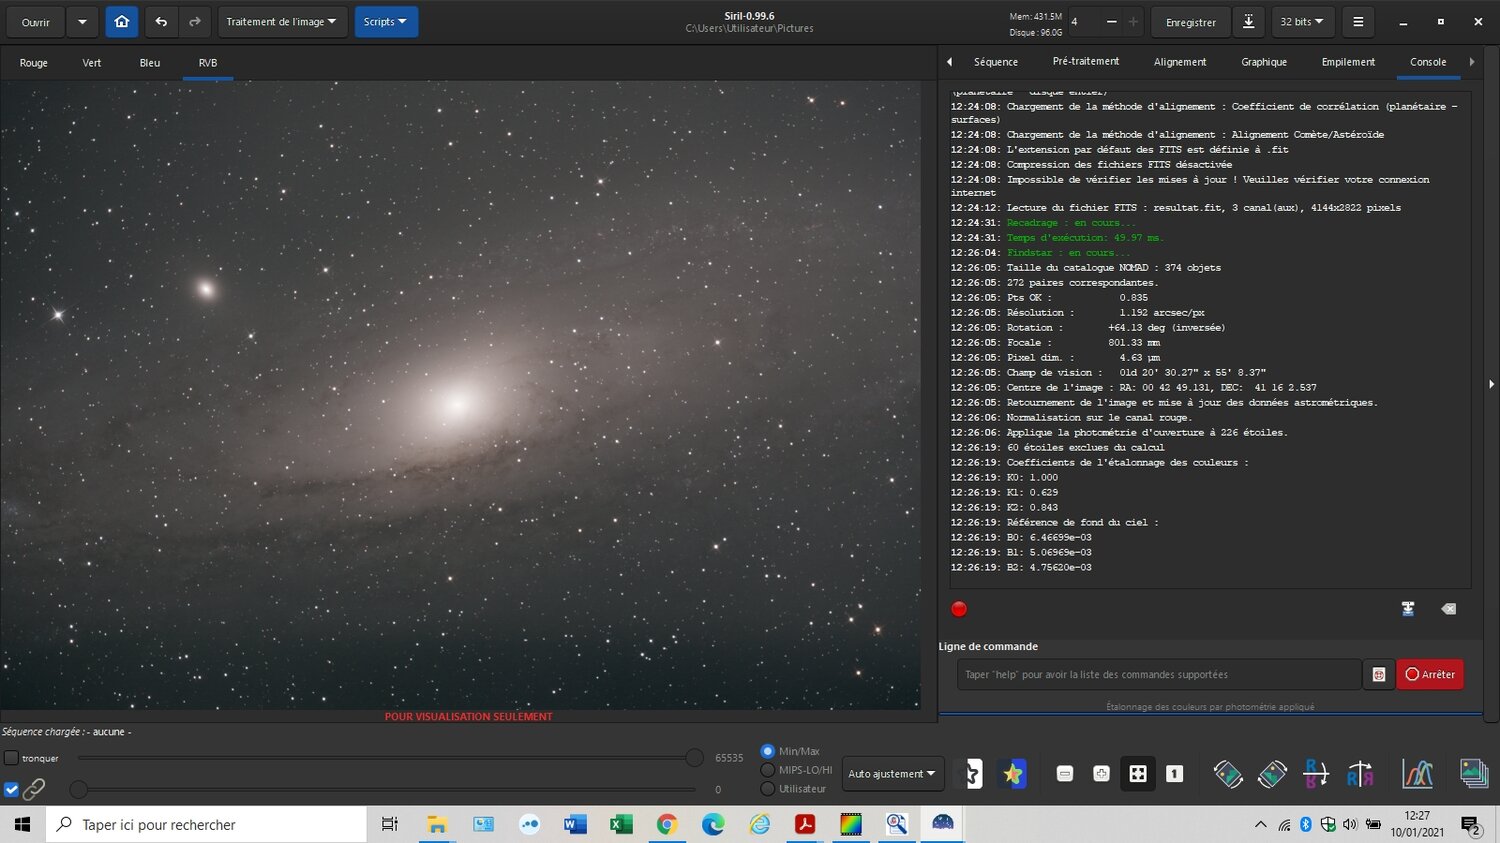Flip the image vertically
This screenshot has height=843, width=1500.
(x=1316, y=774)
